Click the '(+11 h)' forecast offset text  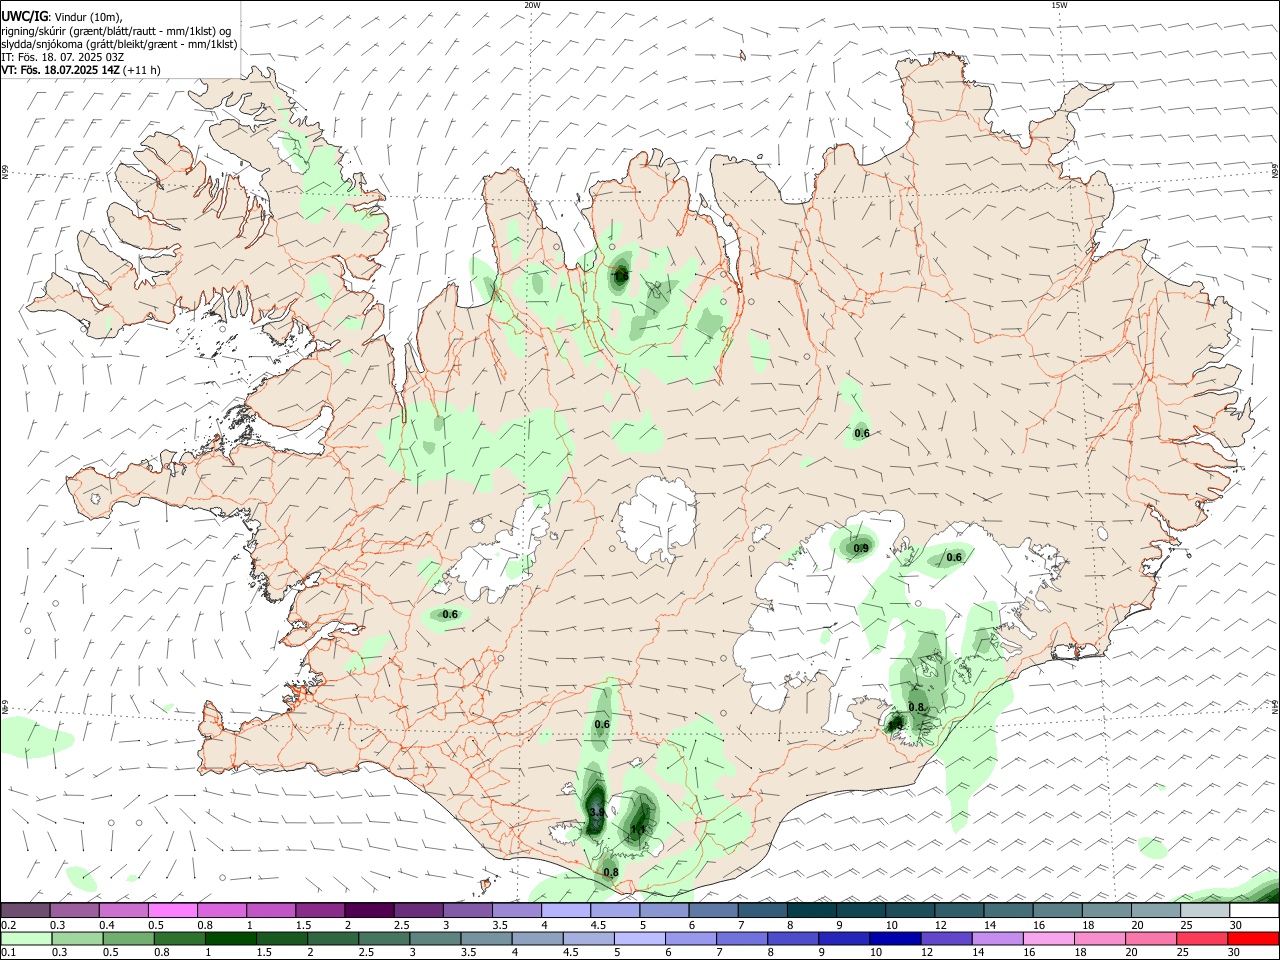click(142, 70)
